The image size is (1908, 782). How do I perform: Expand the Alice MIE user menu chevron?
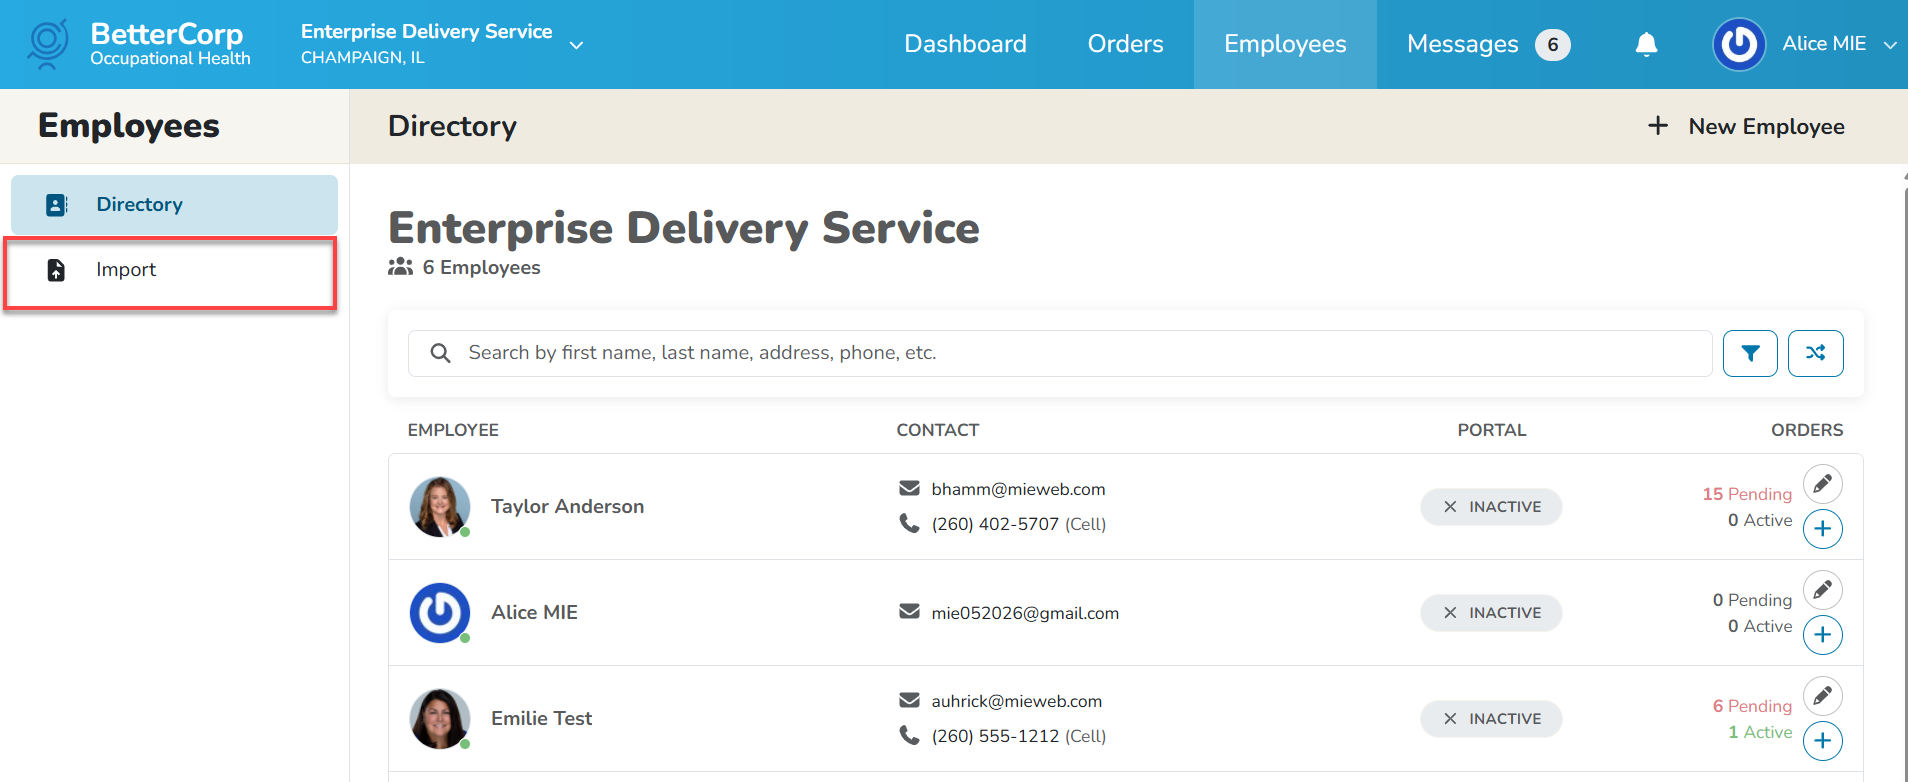click(x=1889, y=45)
